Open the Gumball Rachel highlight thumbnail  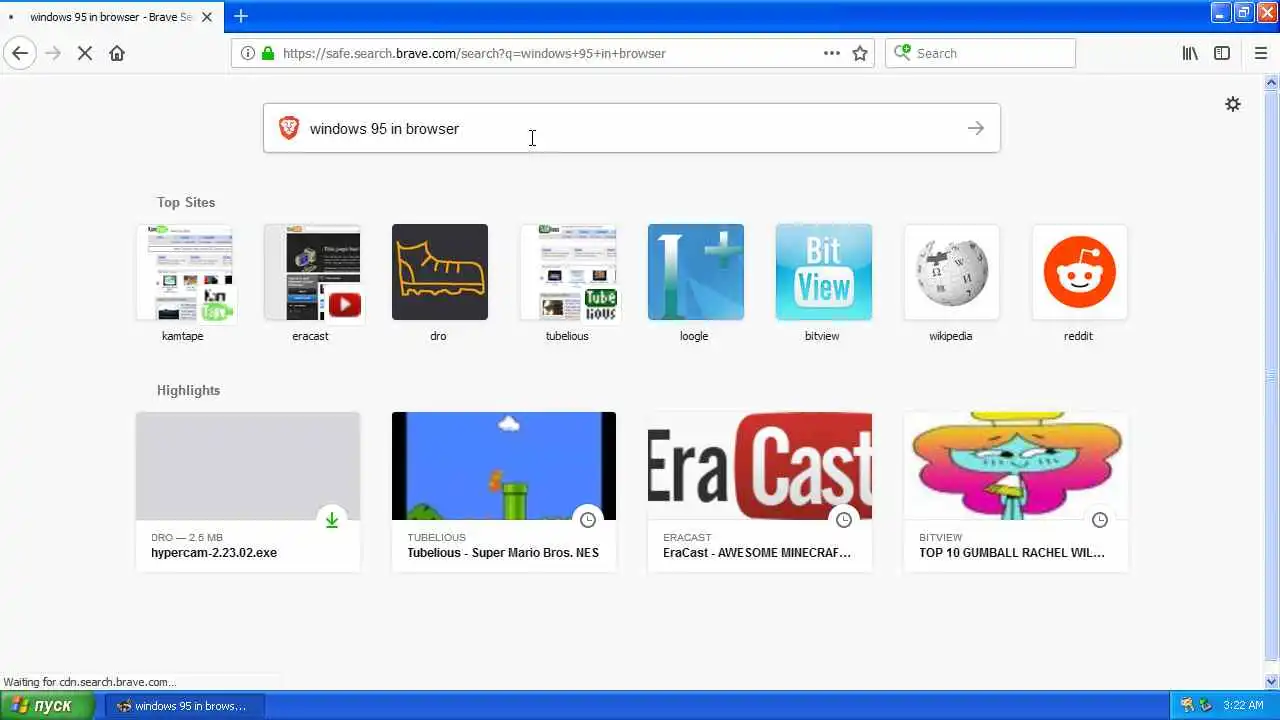1016,466
